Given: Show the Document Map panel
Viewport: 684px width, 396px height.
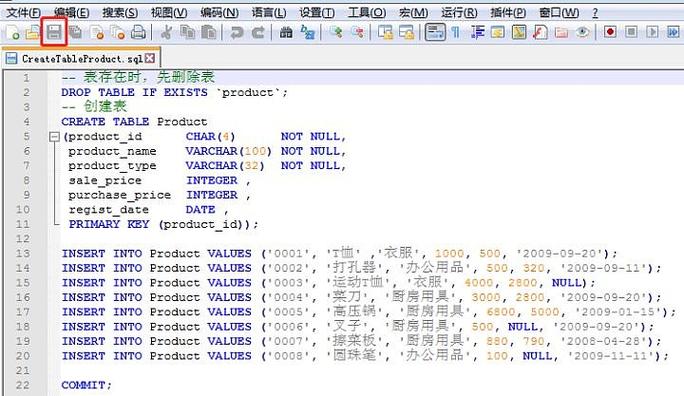Looking at the screenshot, I should click(519, 32).
